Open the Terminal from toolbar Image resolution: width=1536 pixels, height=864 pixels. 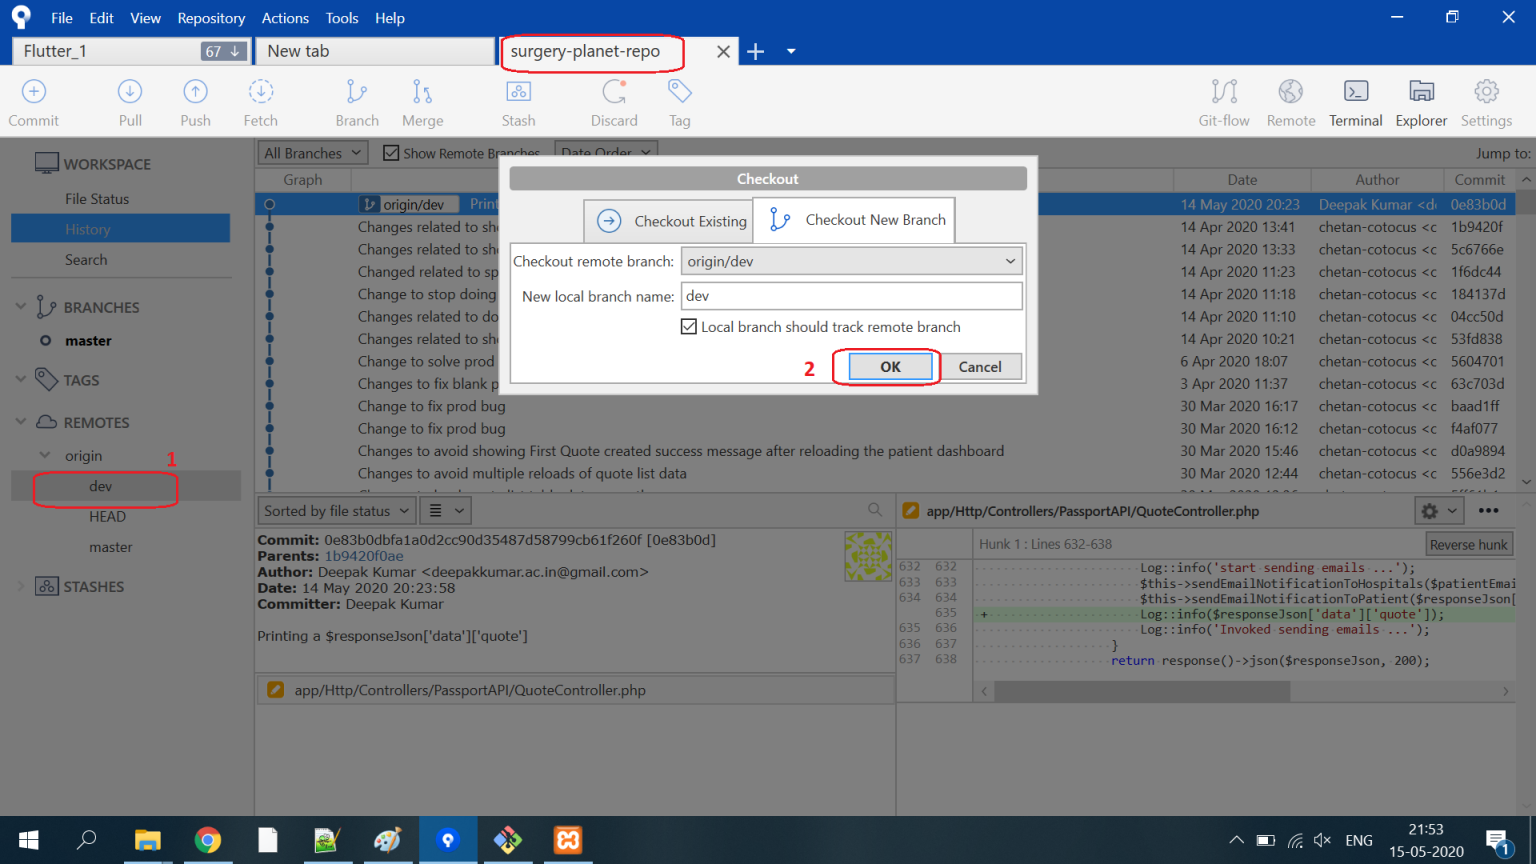1356,103
